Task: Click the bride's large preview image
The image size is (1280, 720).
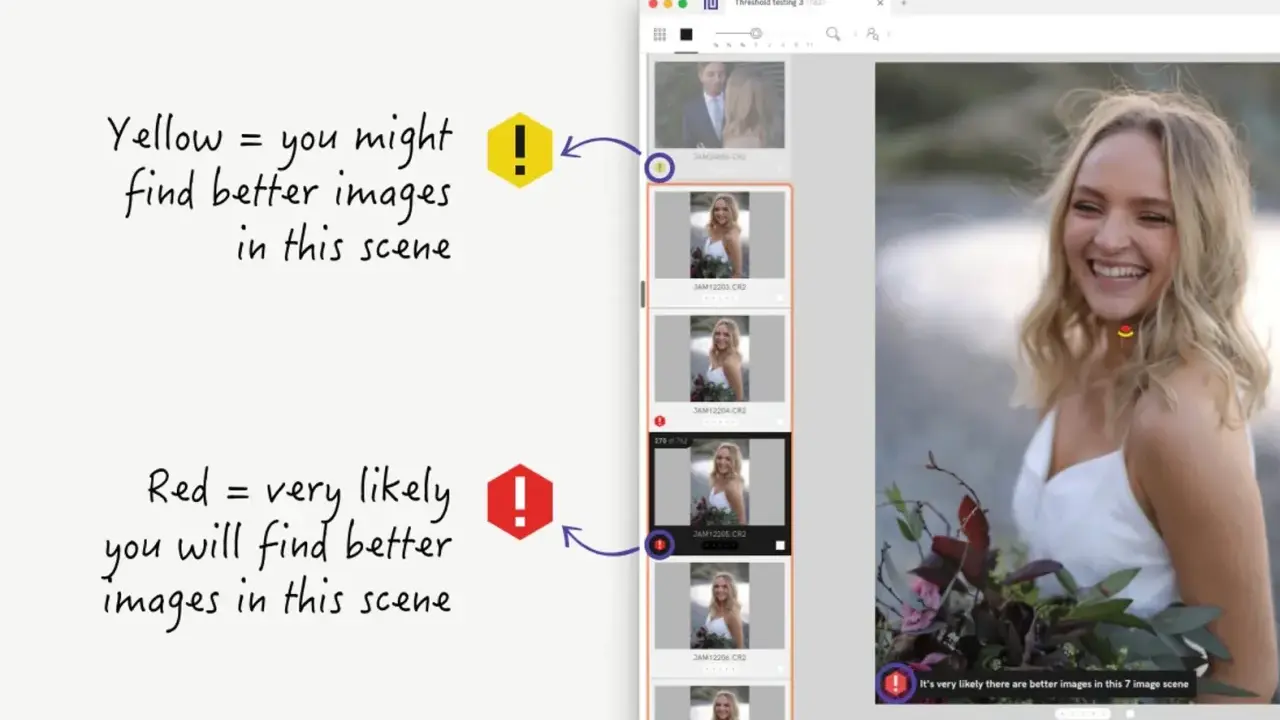Action: point(1077,383)
